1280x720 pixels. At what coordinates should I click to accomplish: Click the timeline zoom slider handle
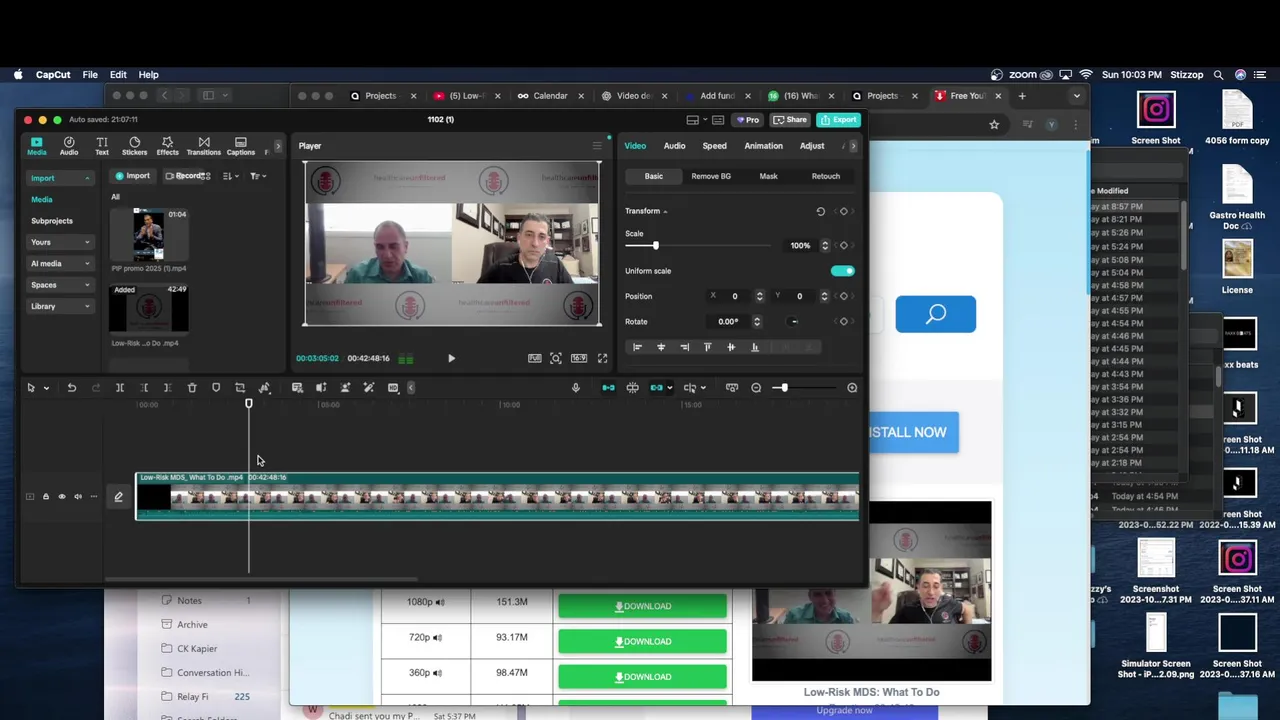coord(784,388)
